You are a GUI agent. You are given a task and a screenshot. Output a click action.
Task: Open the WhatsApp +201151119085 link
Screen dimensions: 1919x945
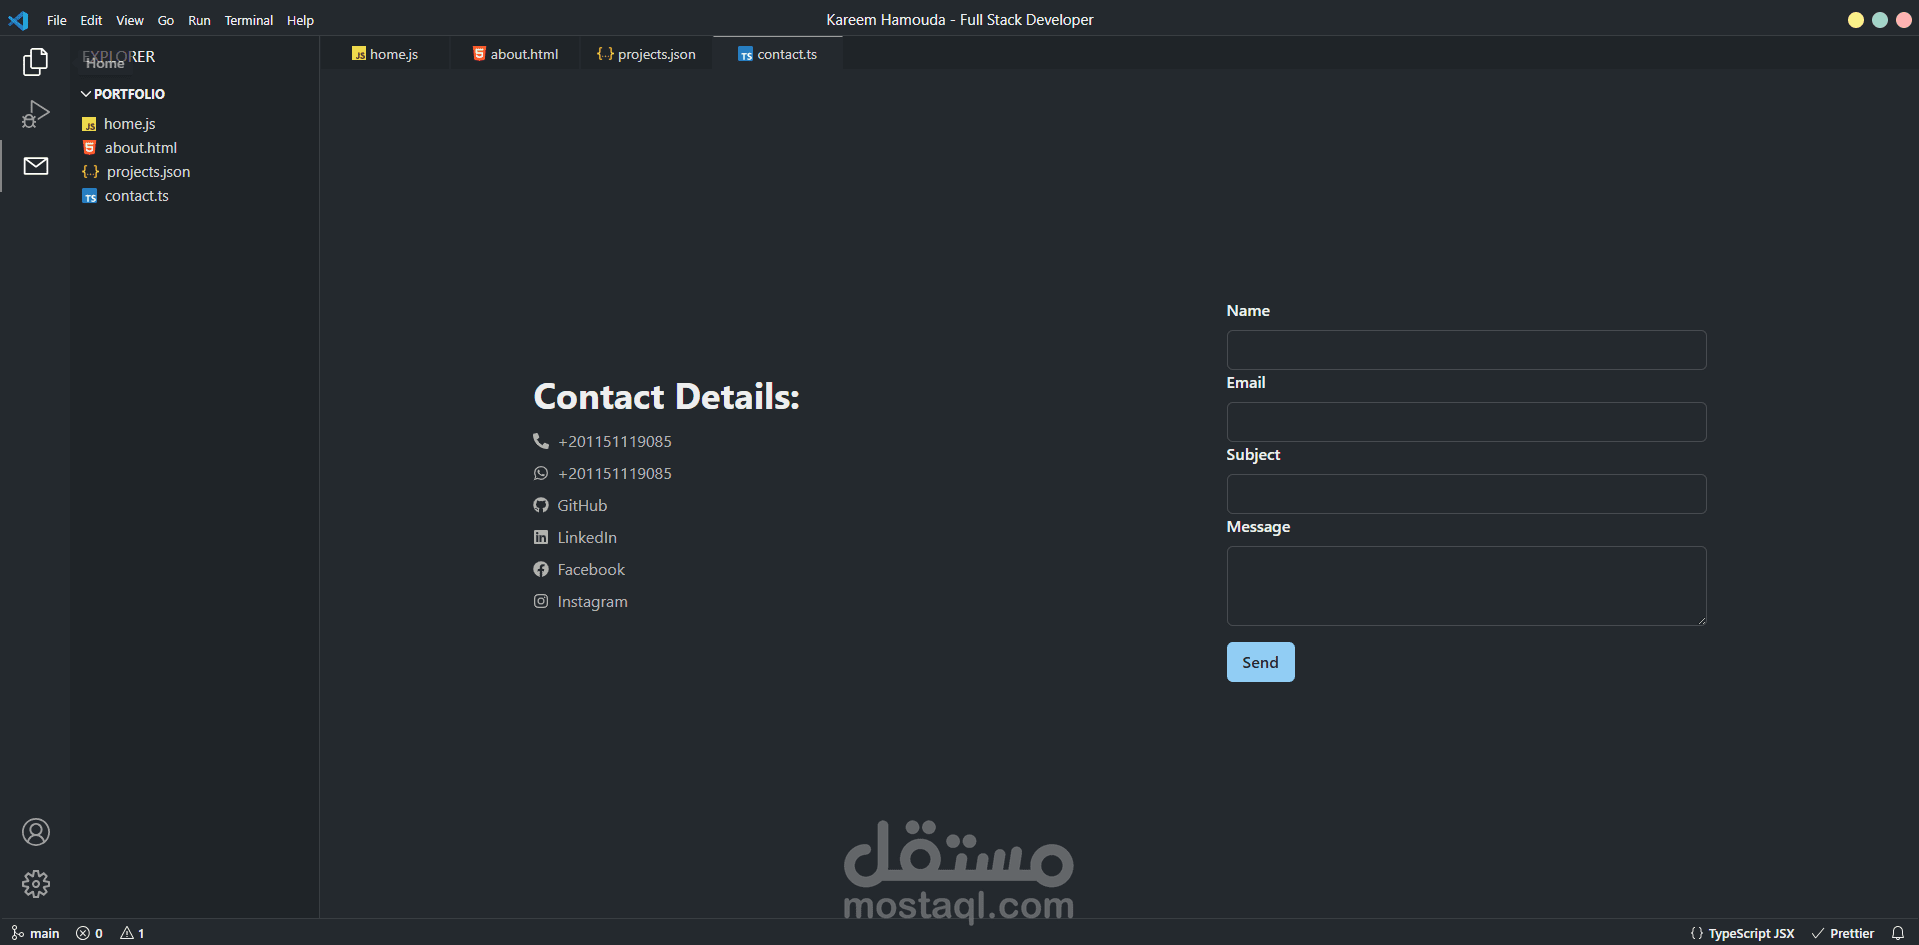615,473
